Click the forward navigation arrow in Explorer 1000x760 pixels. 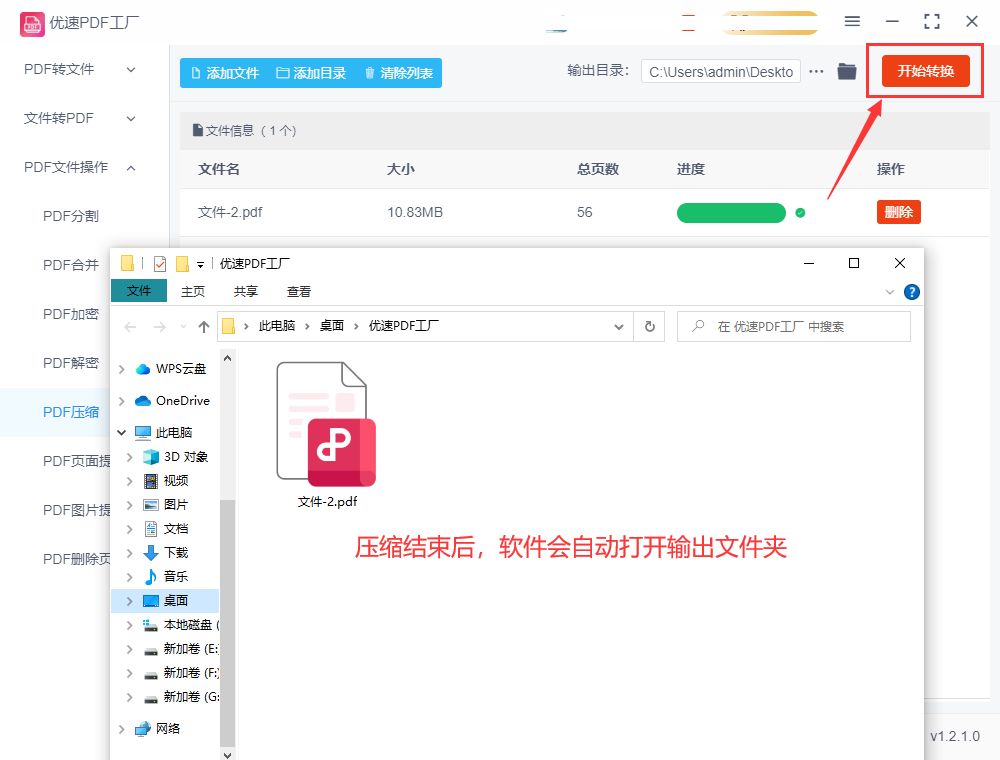coord(159,327)
